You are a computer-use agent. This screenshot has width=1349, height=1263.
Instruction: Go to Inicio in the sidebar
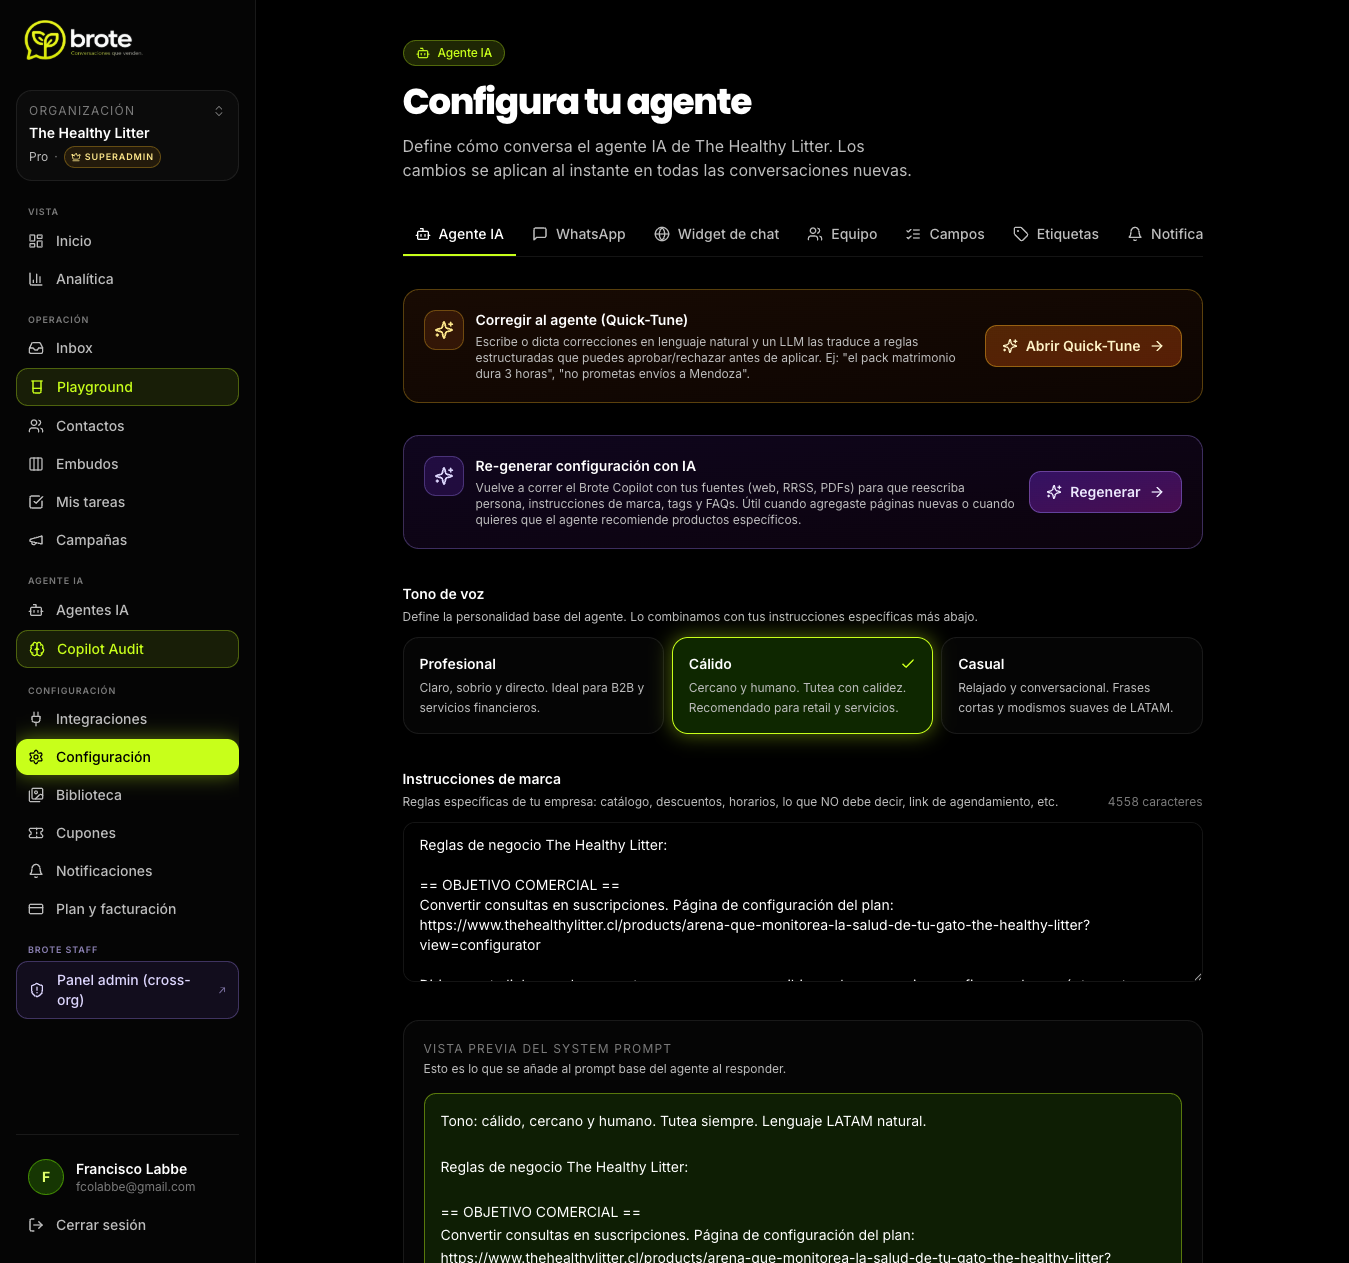tap(127, 241)
